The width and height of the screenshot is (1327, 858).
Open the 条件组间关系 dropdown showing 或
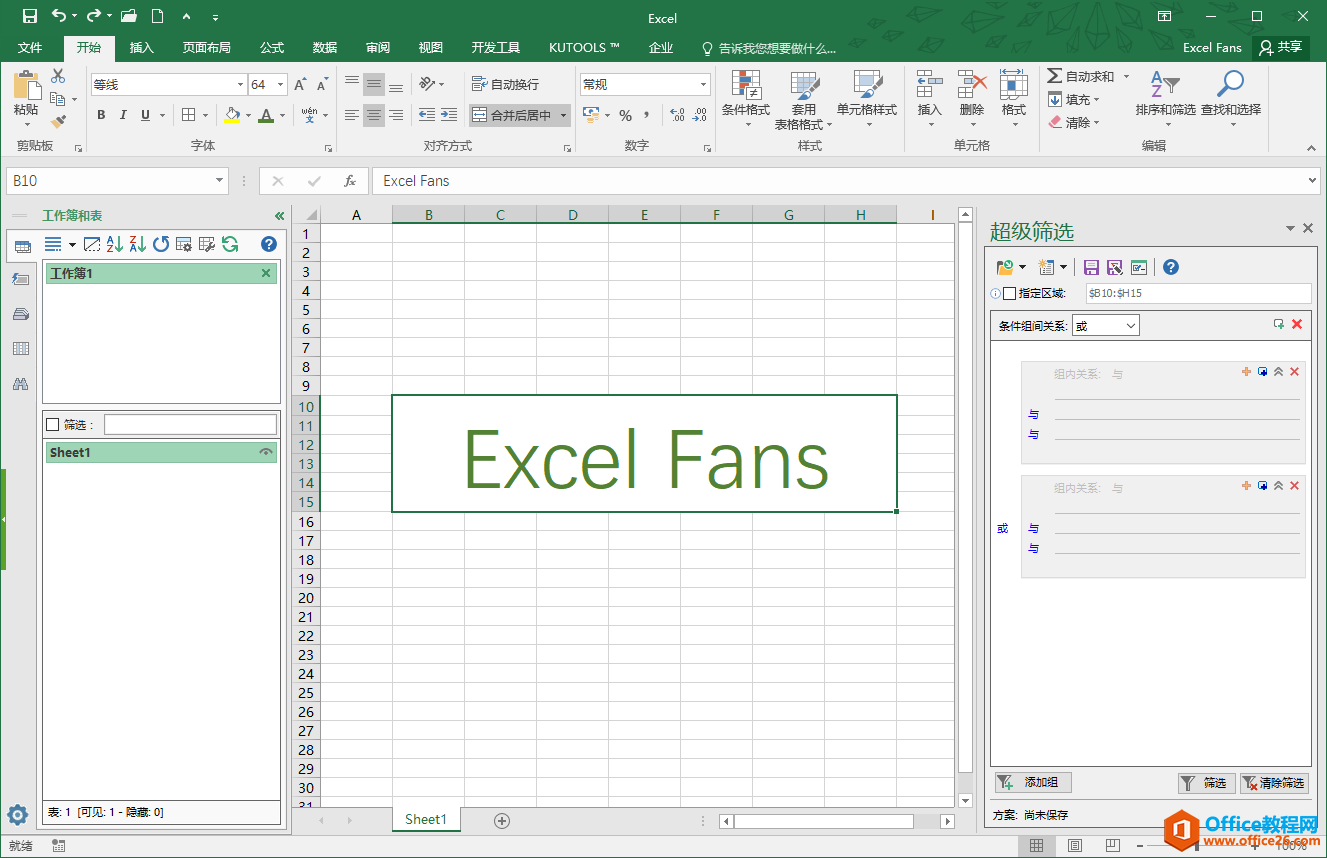pos(1105,326)
